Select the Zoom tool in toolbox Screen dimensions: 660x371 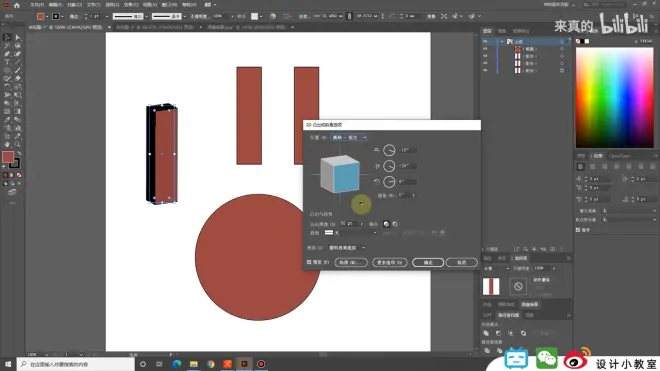click(18, 144)
